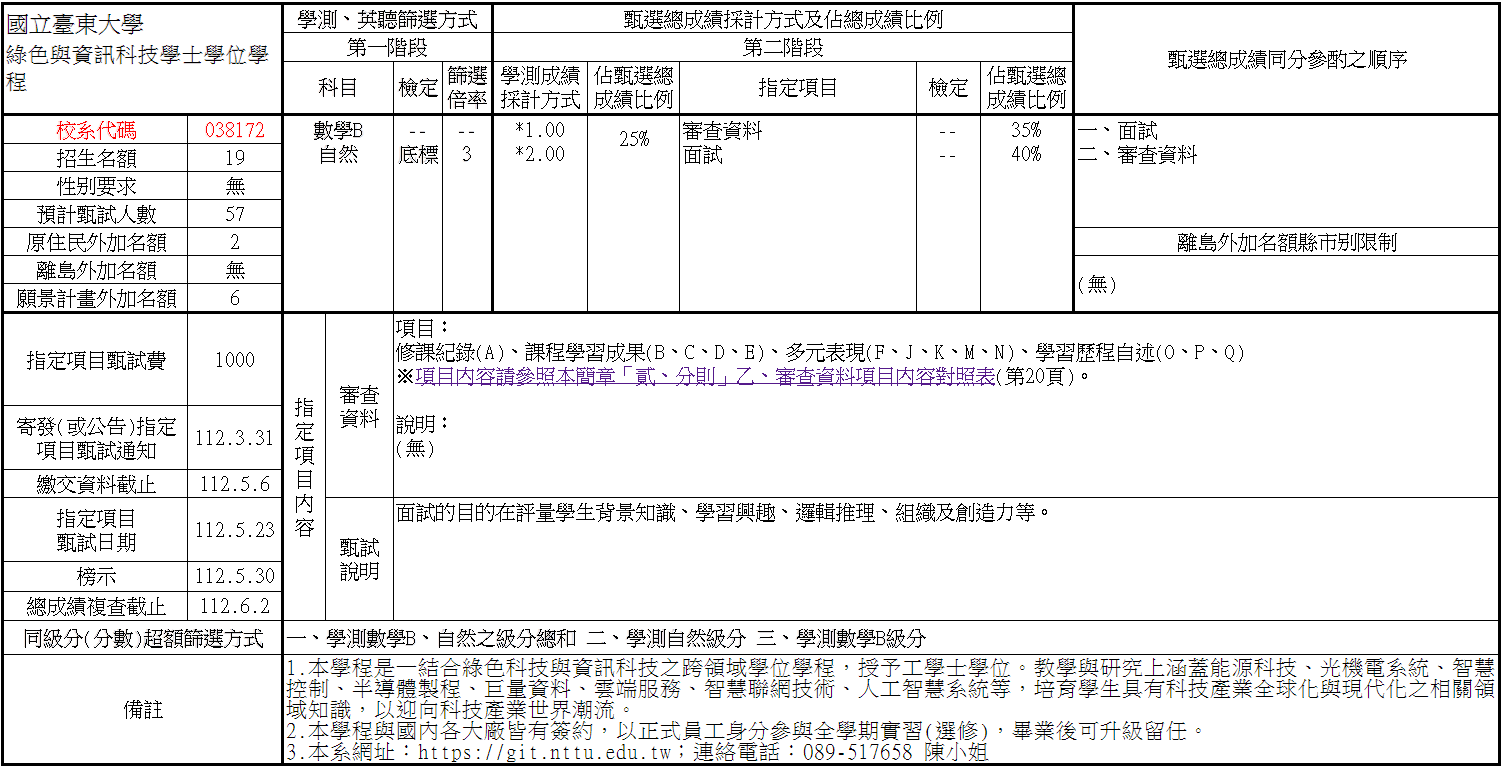Select the date 112.3.31
The width and height of the screenshot is (1501, 766).
coord(235,438)
